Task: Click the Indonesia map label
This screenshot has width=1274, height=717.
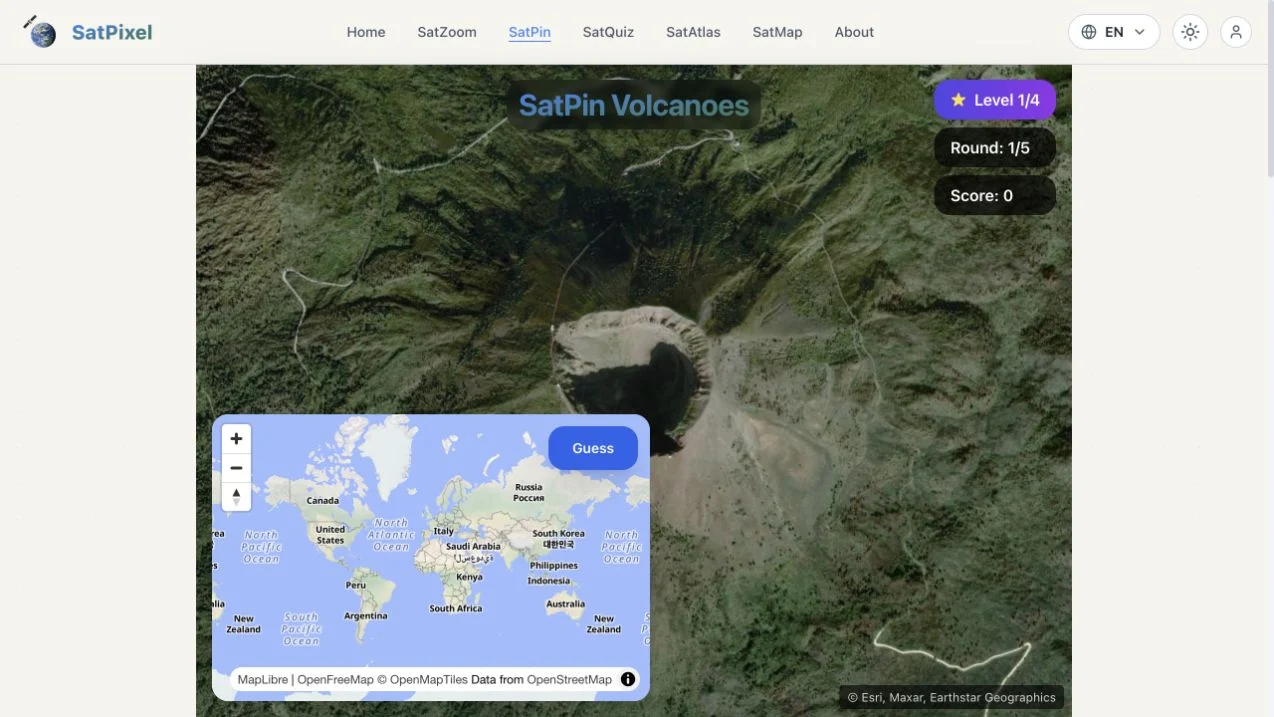Action: [x=548, y=581]
